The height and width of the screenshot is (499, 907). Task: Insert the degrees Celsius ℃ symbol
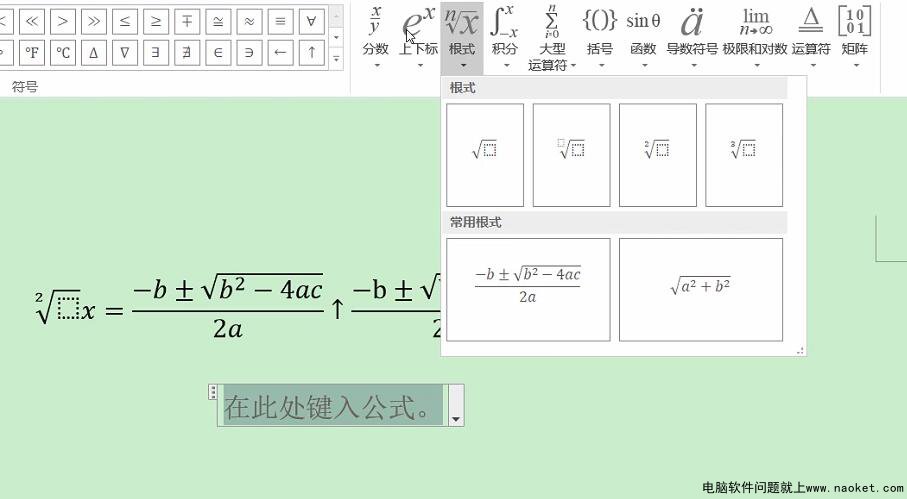pyautogui.click(x=63, y=52)
